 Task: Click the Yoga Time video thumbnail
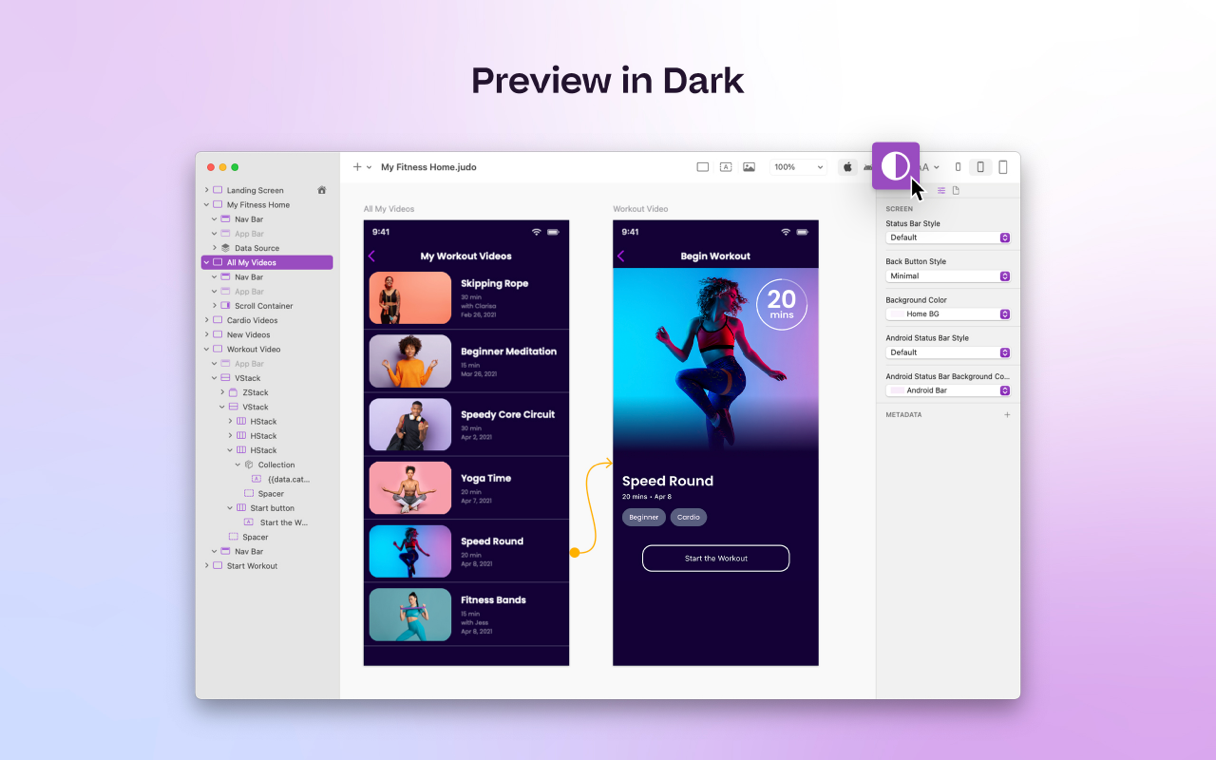pos(410,487)
